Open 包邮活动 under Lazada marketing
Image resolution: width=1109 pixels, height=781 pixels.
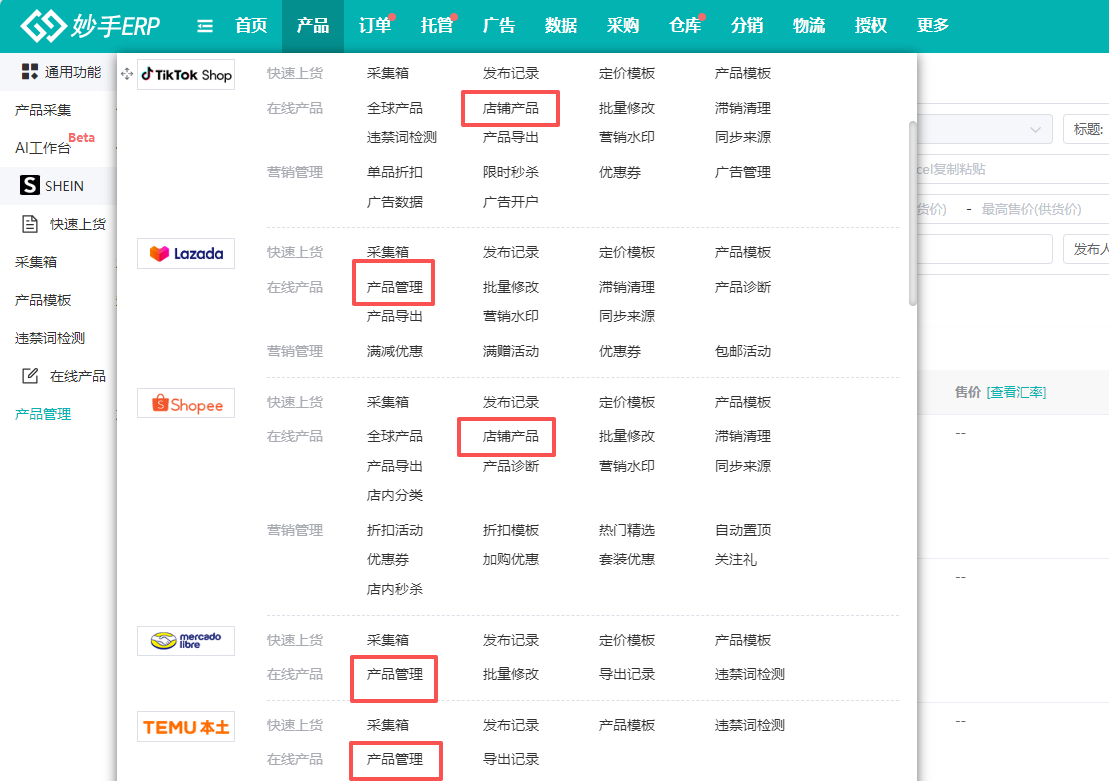743,351
